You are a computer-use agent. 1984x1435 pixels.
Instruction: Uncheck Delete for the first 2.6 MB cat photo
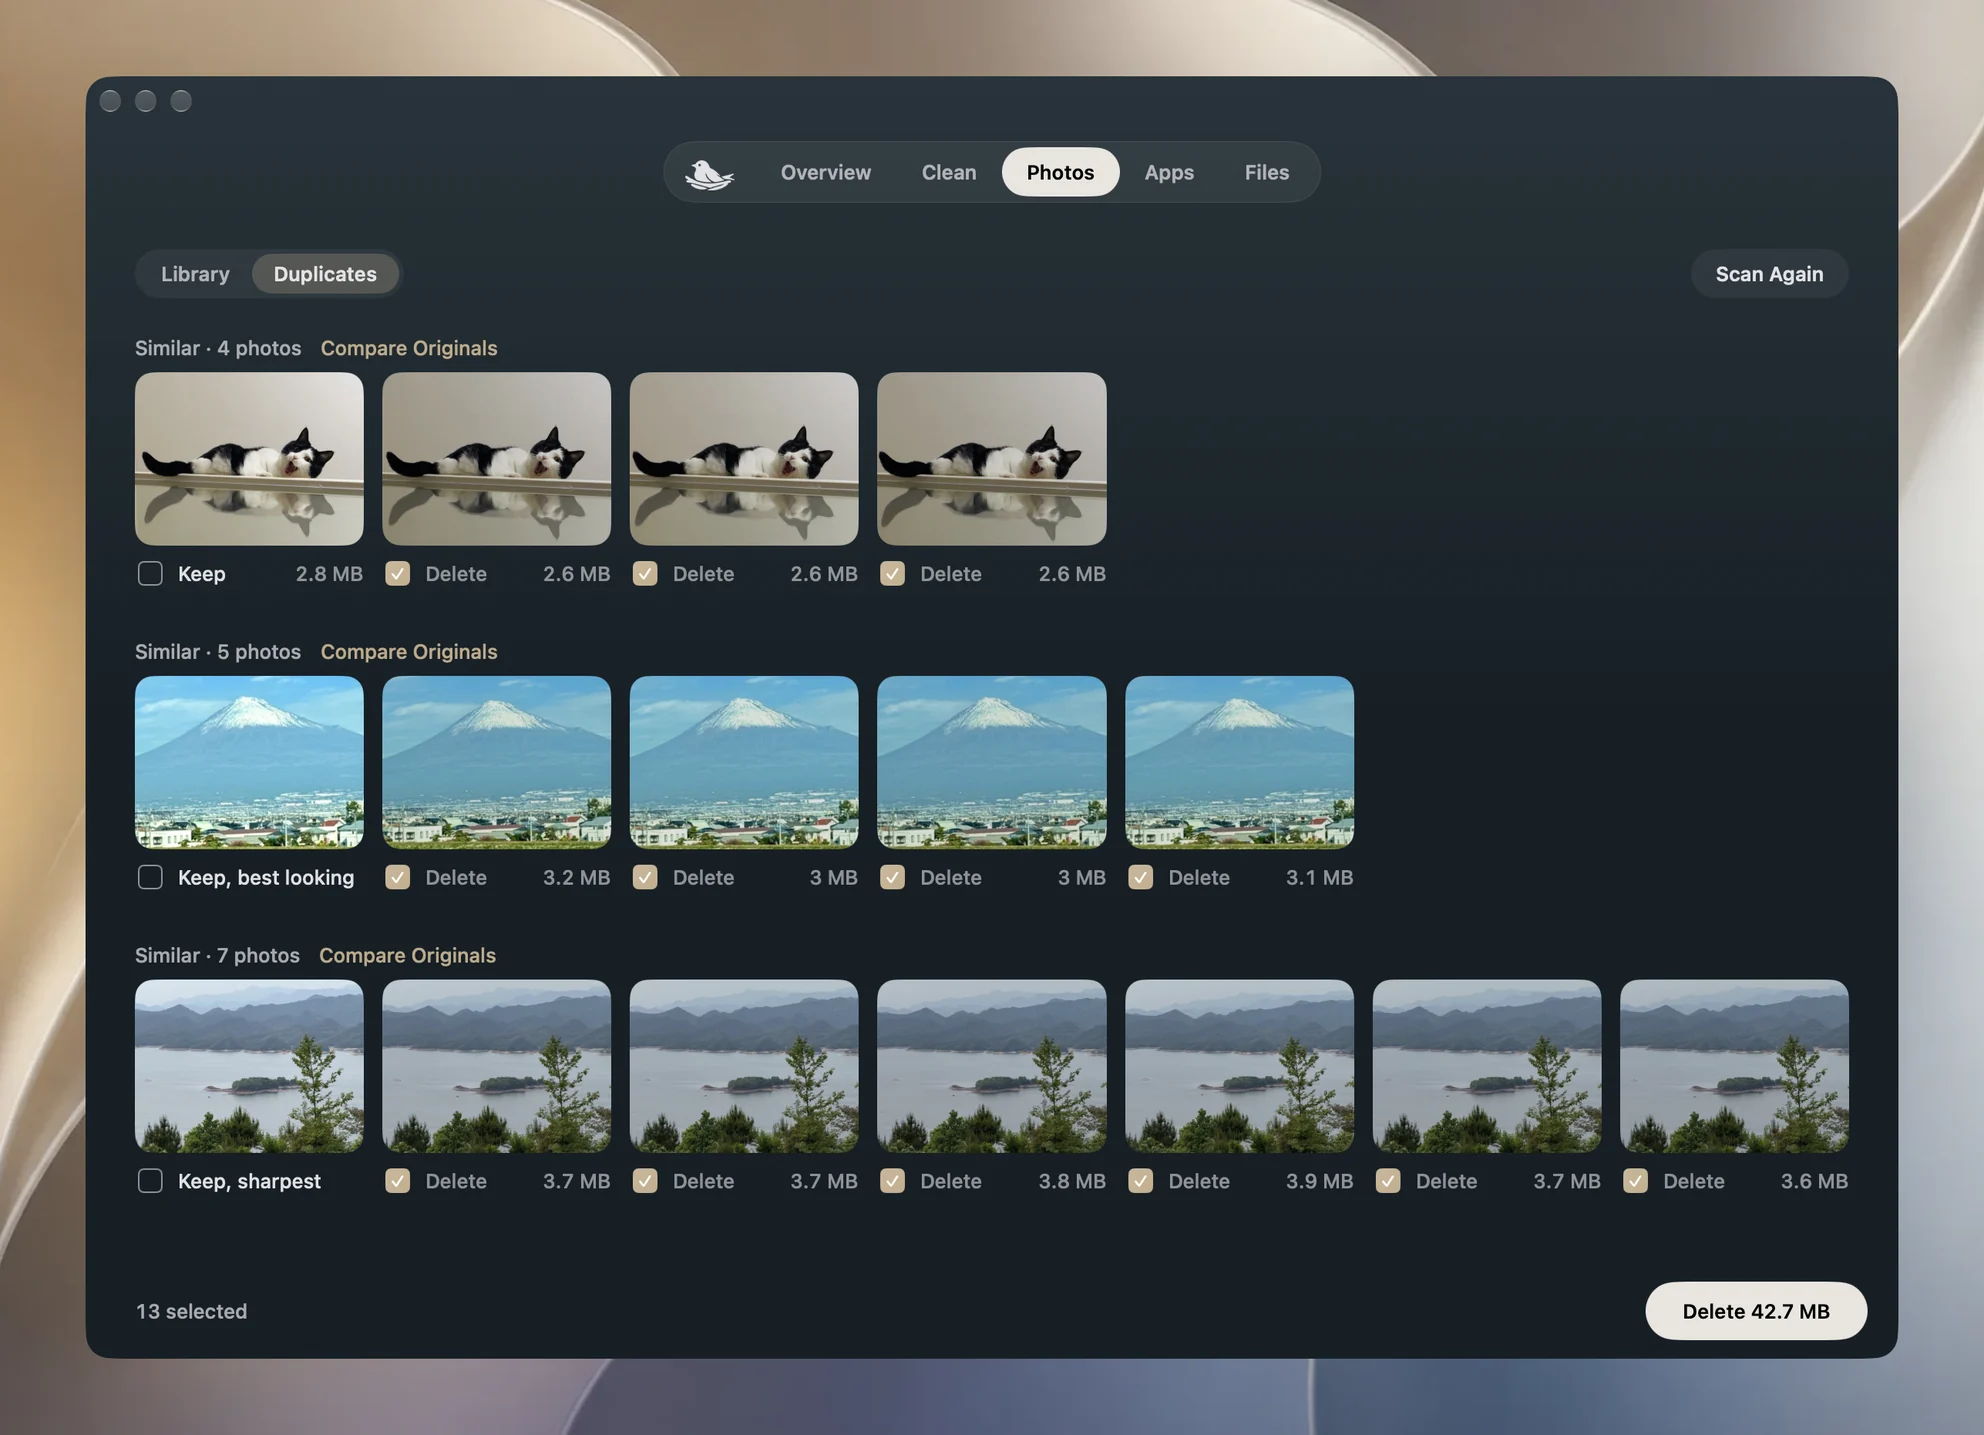coord(398,574)
